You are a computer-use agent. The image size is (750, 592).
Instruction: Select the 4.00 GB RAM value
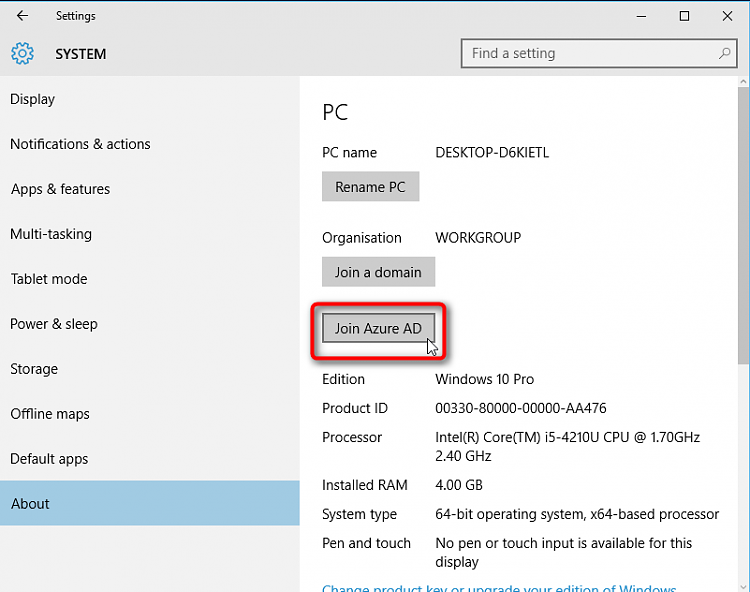click(x=459, y=485)
